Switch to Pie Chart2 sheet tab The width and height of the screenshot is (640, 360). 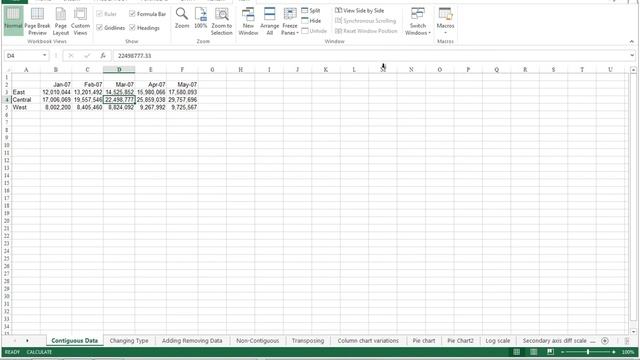(x=460, y=340)
